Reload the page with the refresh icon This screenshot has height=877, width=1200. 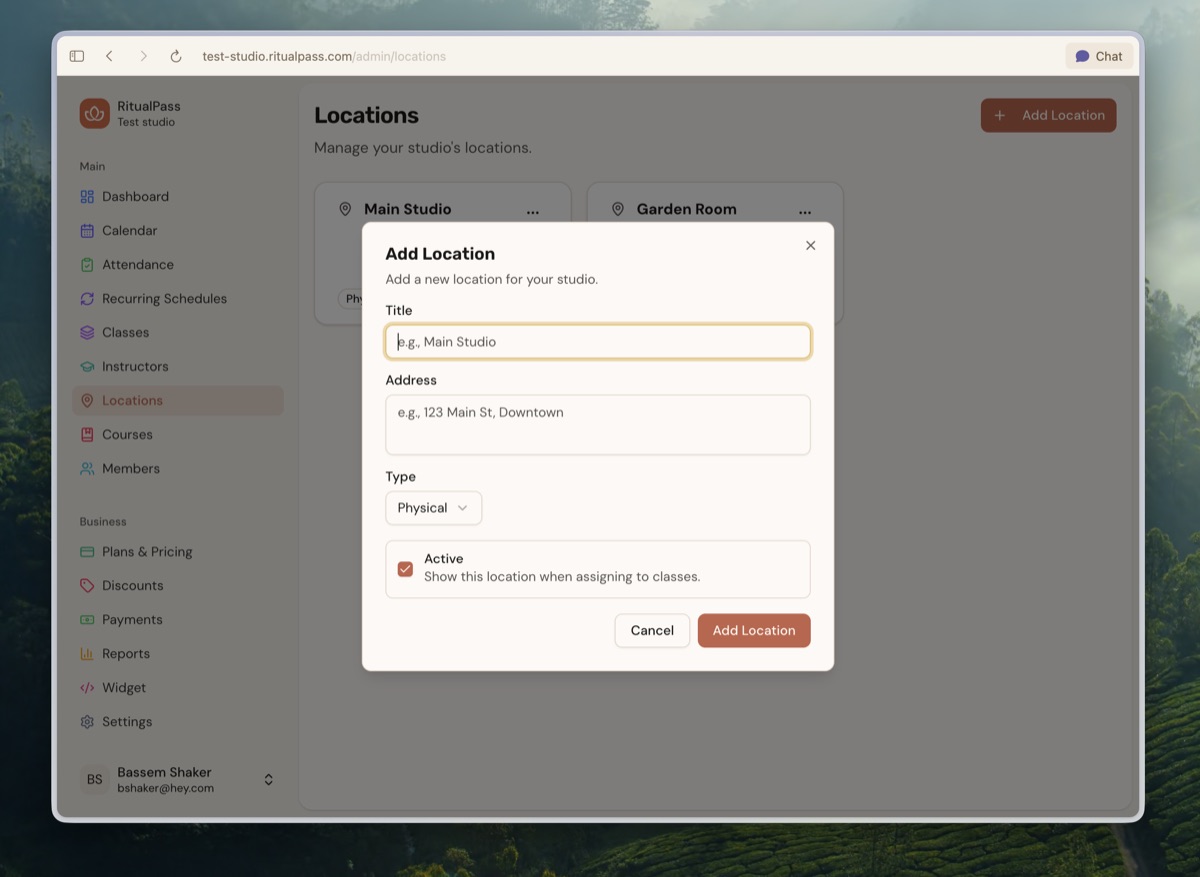click(x=176, y=56)
